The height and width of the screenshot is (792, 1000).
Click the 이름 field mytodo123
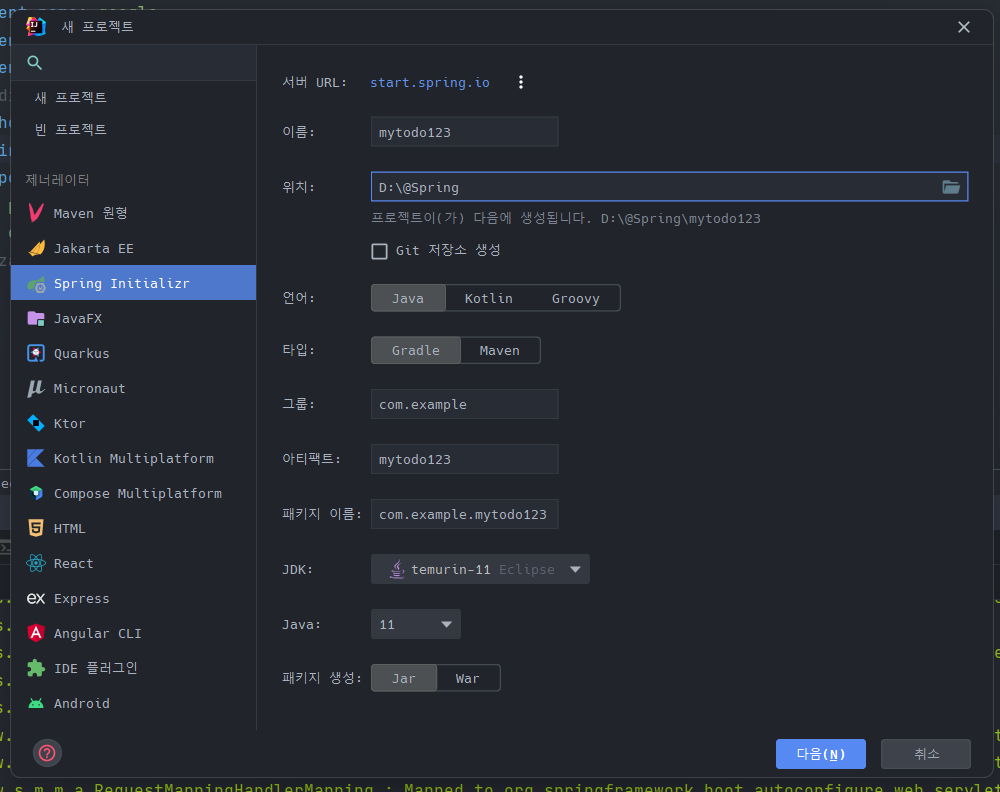click(464, 132)
